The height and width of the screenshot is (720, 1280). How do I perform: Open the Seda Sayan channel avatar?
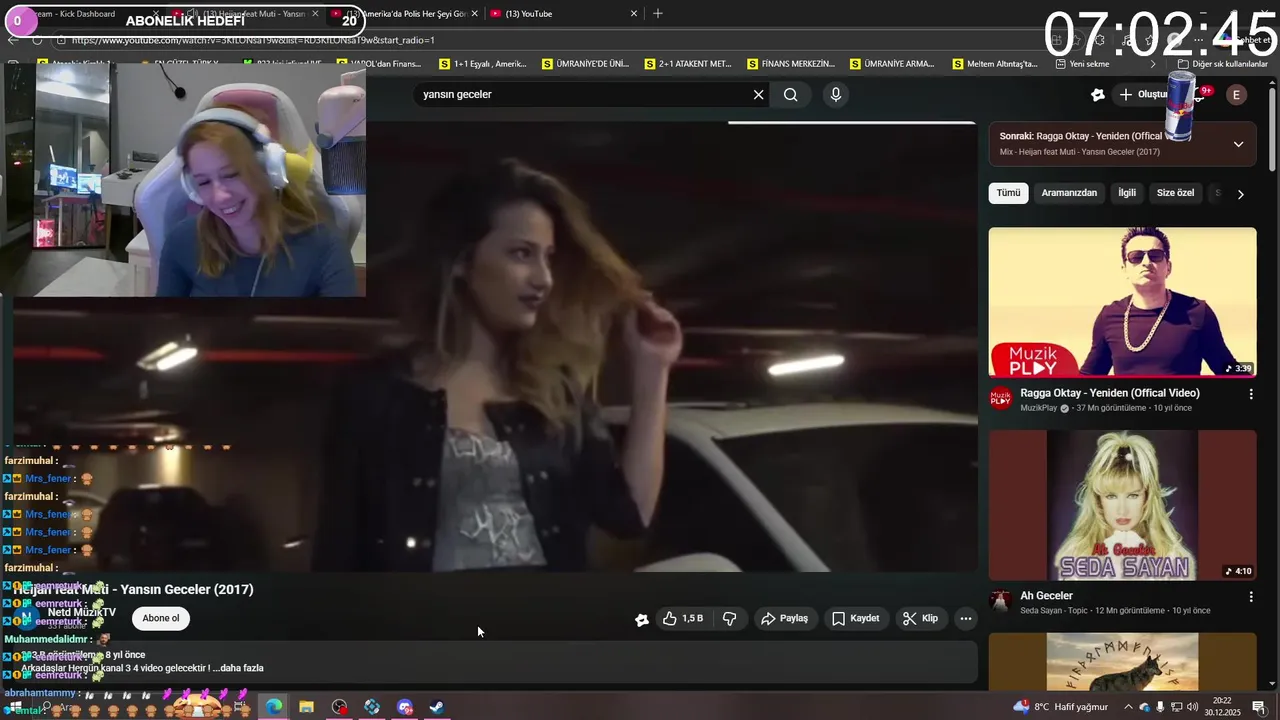click(x=1000, y=601)
